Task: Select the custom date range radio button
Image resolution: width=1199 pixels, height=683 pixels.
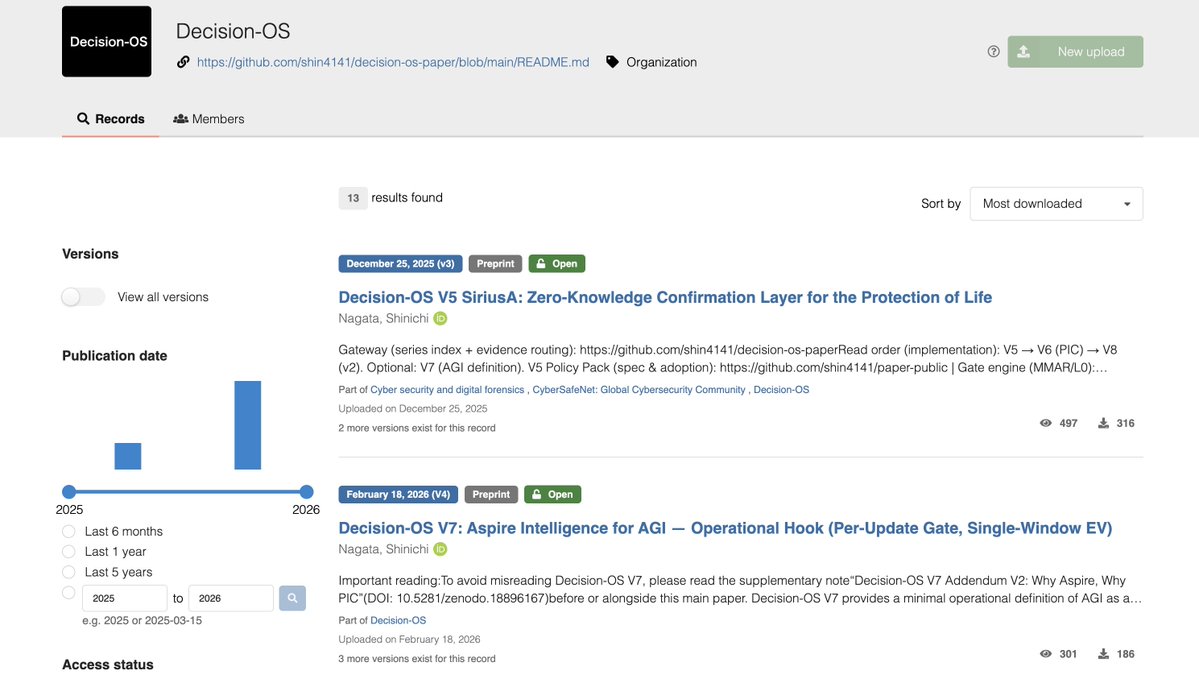Action: click(x=69, y=593)
